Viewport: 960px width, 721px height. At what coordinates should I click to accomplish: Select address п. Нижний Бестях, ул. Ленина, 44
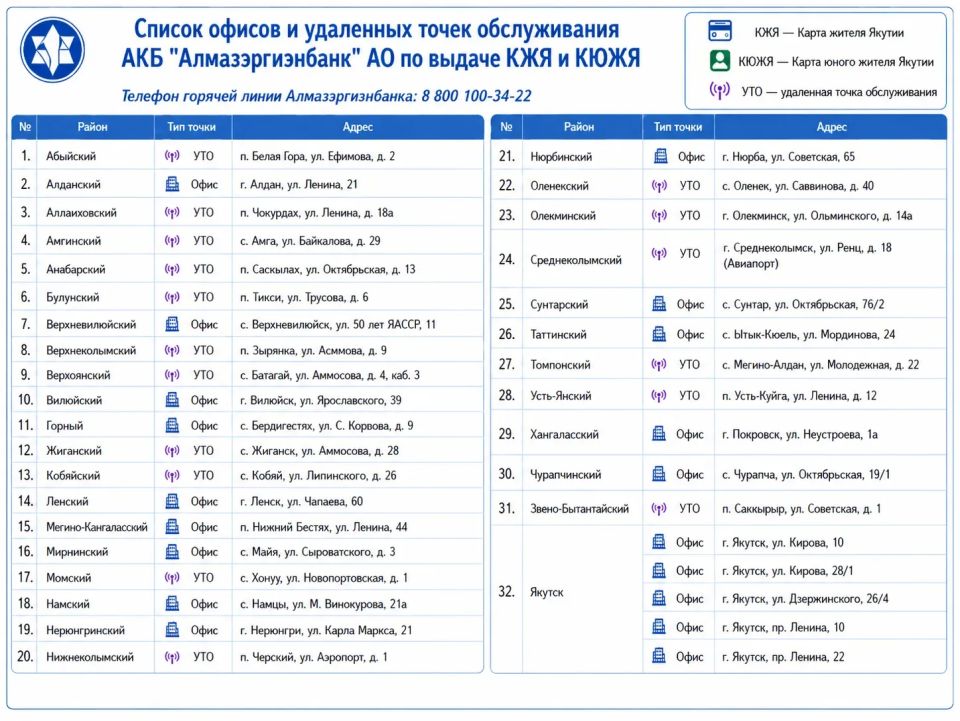324,527
